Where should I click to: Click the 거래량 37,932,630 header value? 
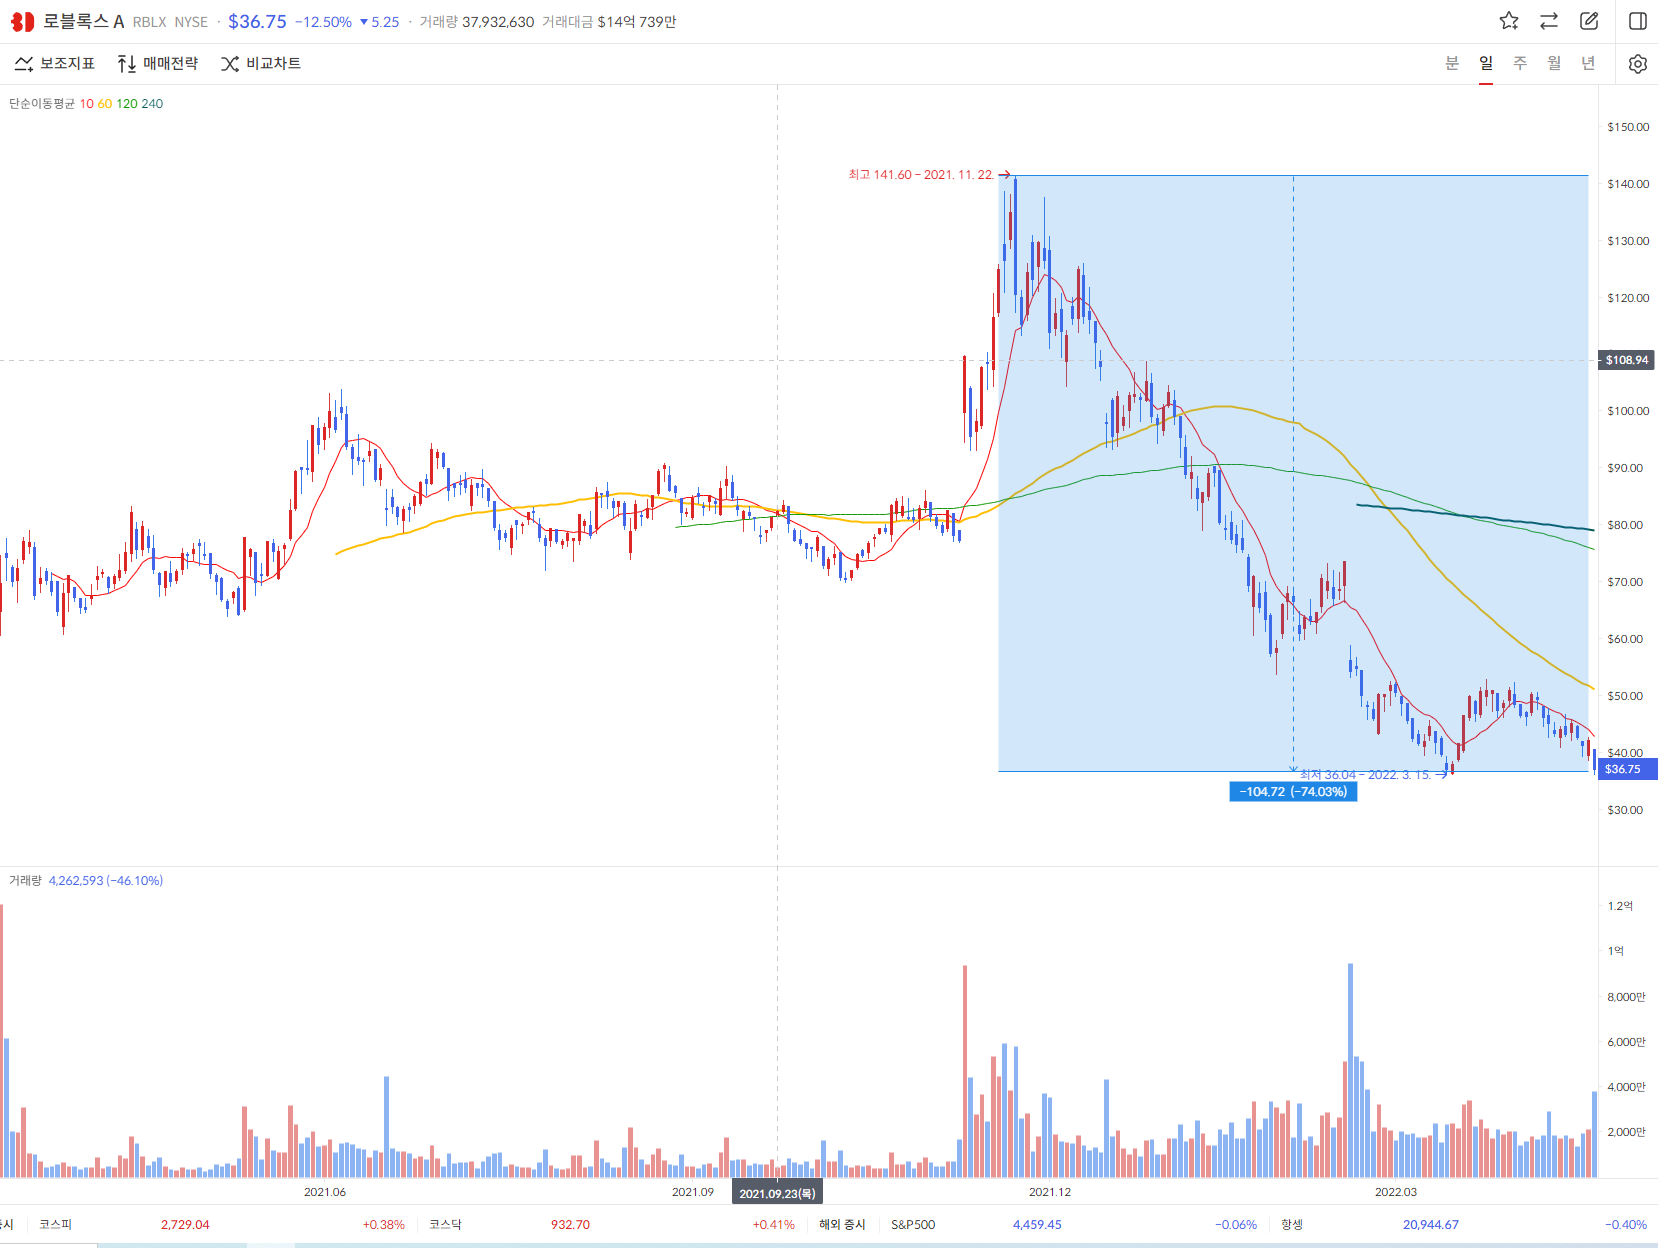(x=477, y=22)
